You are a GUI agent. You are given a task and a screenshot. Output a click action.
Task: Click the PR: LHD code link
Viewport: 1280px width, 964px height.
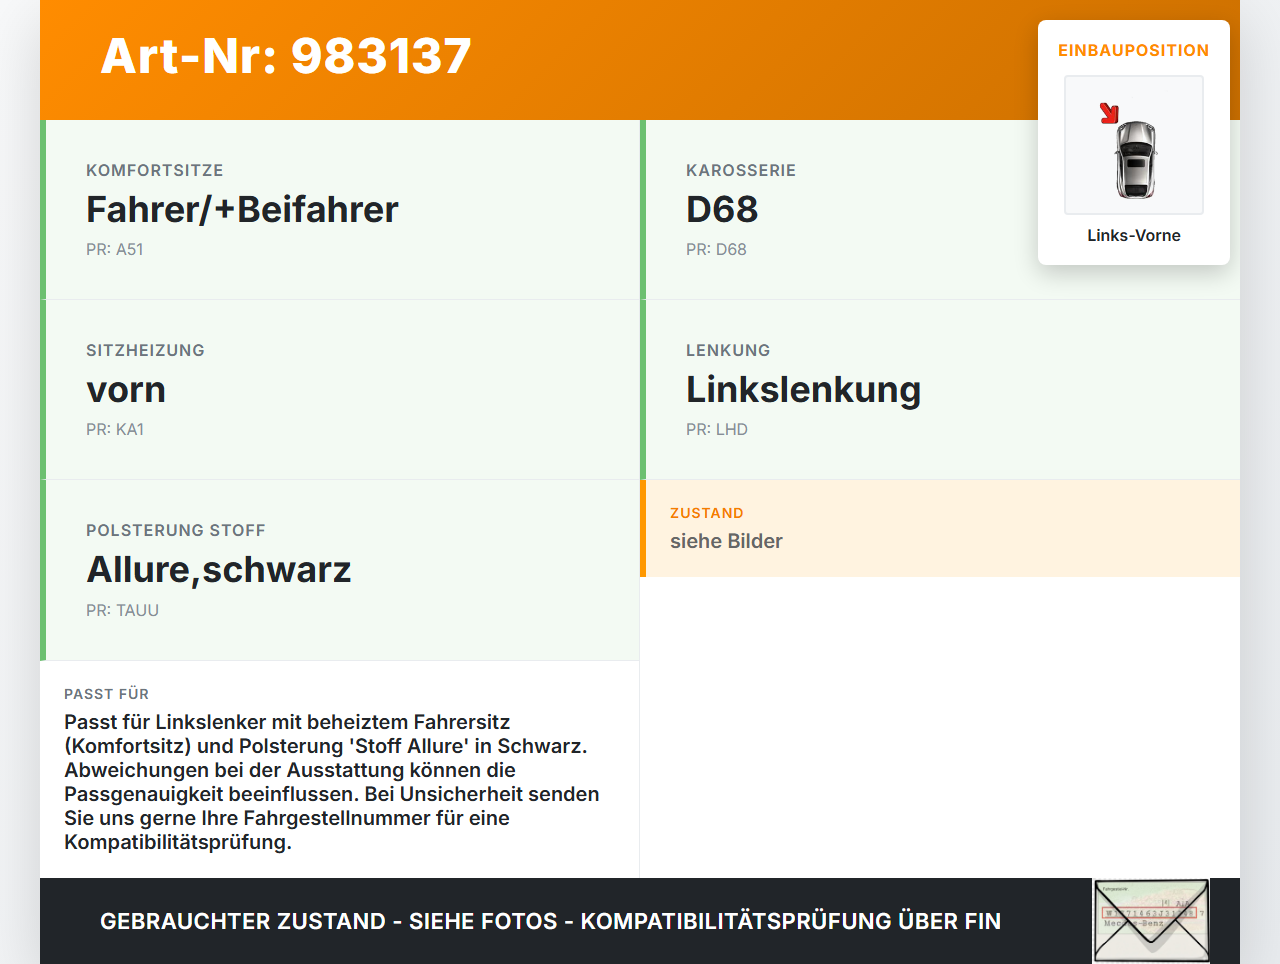(x=716, y=429)
